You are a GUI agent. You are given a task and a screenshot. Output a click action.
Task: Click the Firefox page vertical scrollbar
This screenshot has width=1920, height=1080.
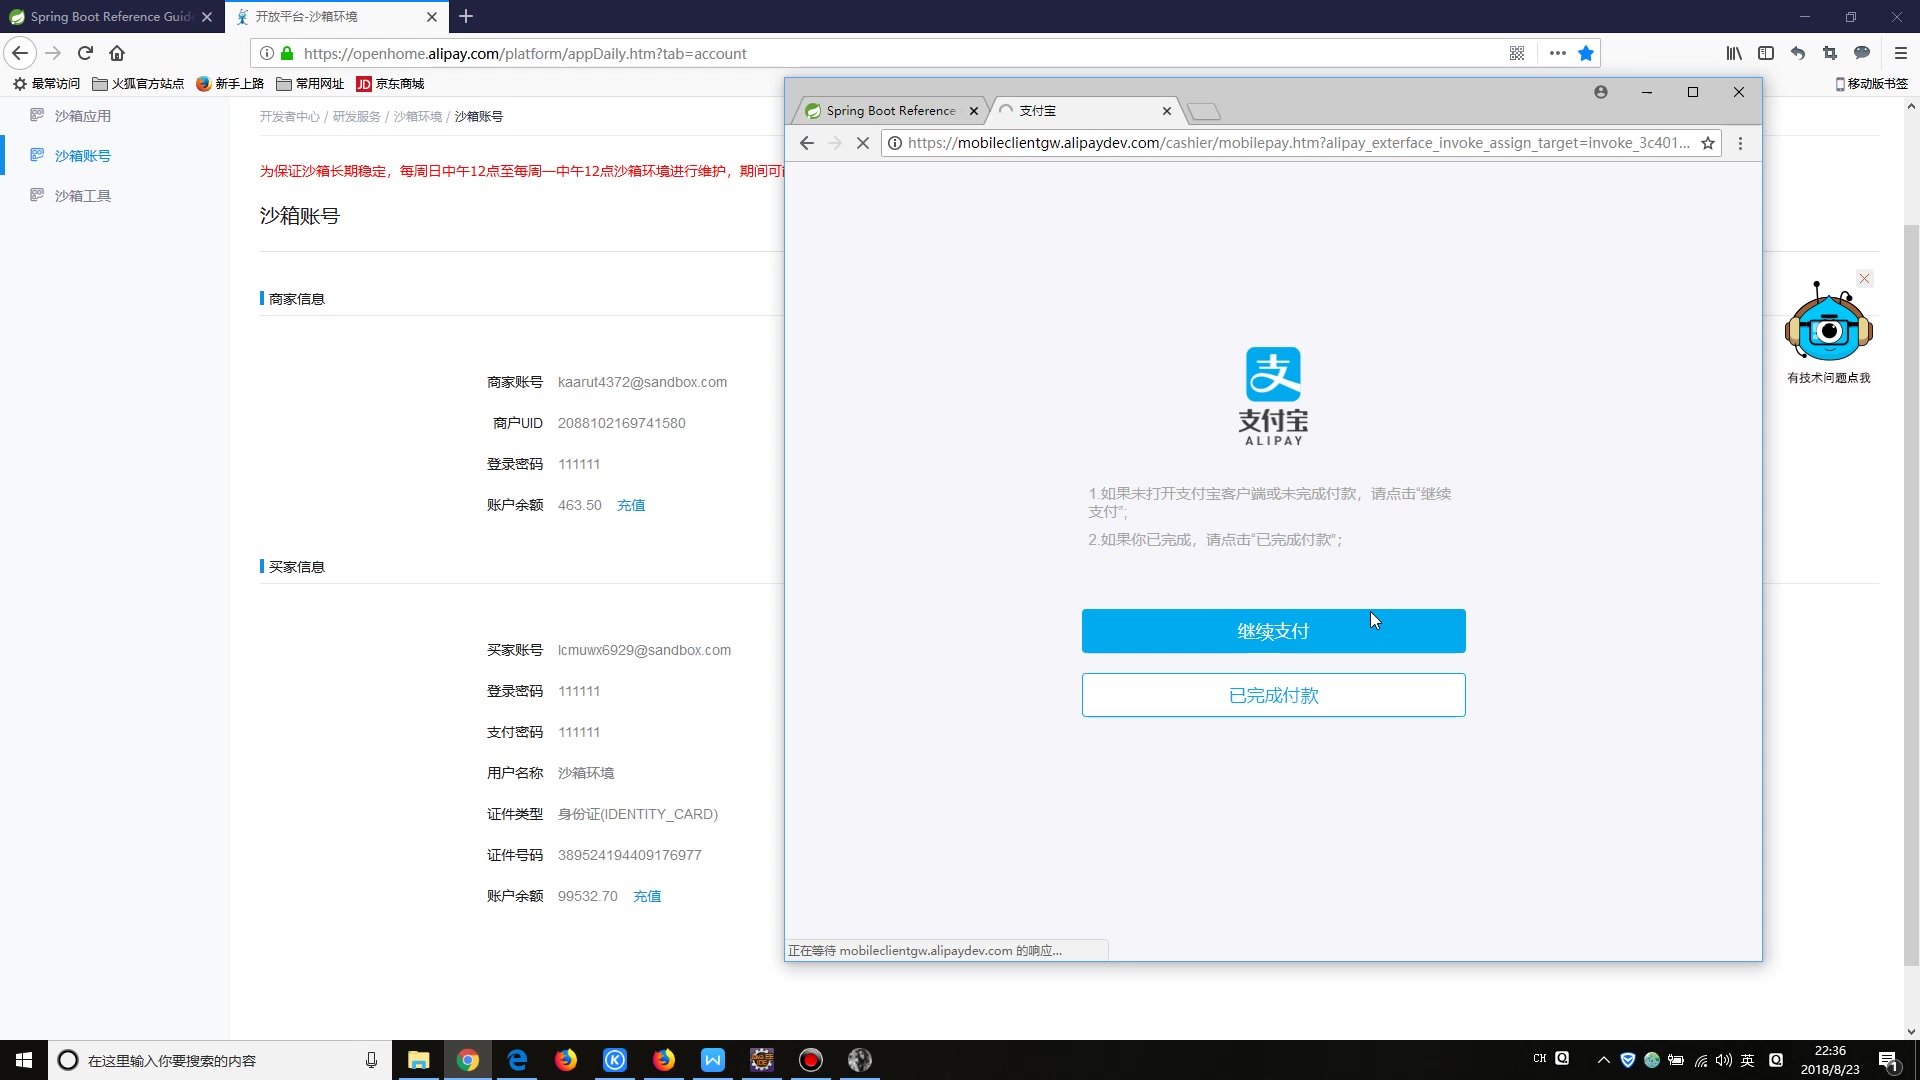coord(1911,595)
